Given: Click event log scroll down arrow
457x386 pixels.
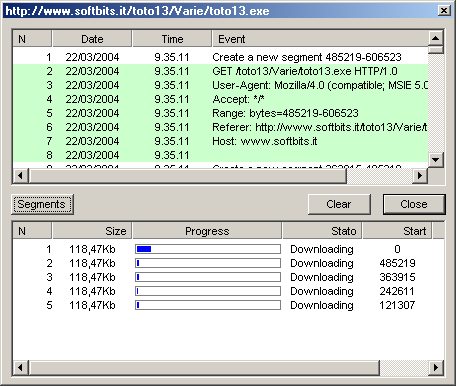Looking at the screenshot, I should click(435, 160).
